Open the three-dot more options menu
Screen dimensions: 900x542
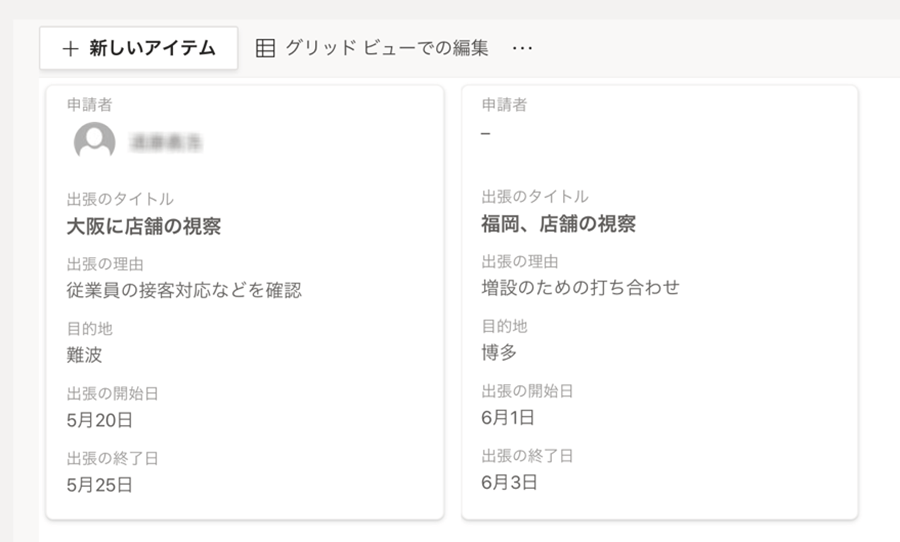coord(522,48)
